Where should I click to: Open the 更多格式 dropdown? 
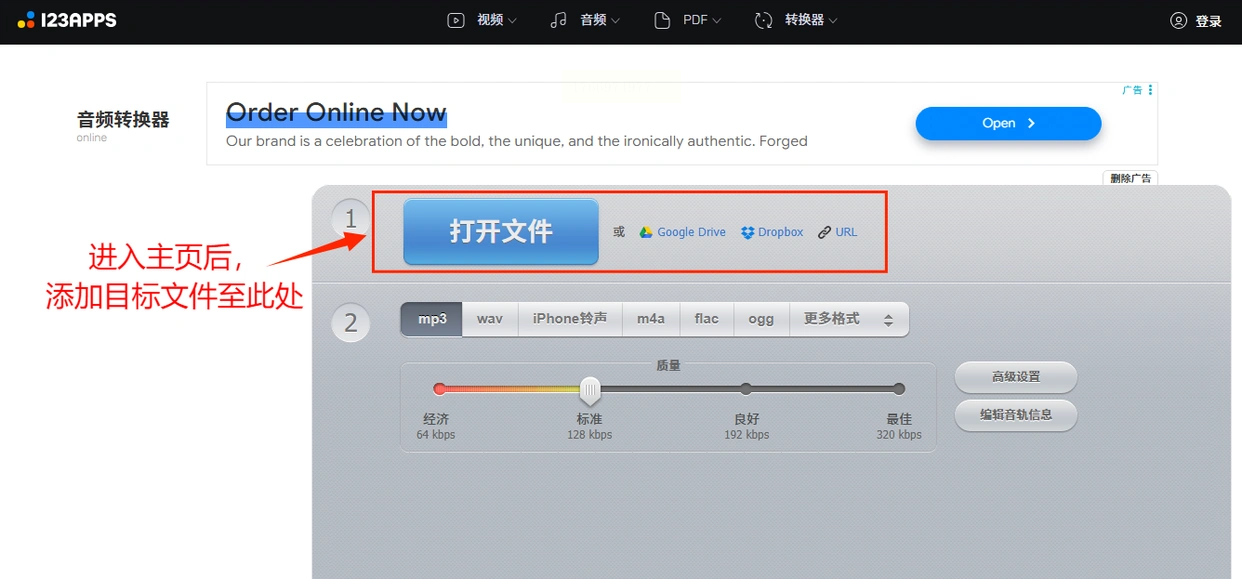(x=849, y=319)
